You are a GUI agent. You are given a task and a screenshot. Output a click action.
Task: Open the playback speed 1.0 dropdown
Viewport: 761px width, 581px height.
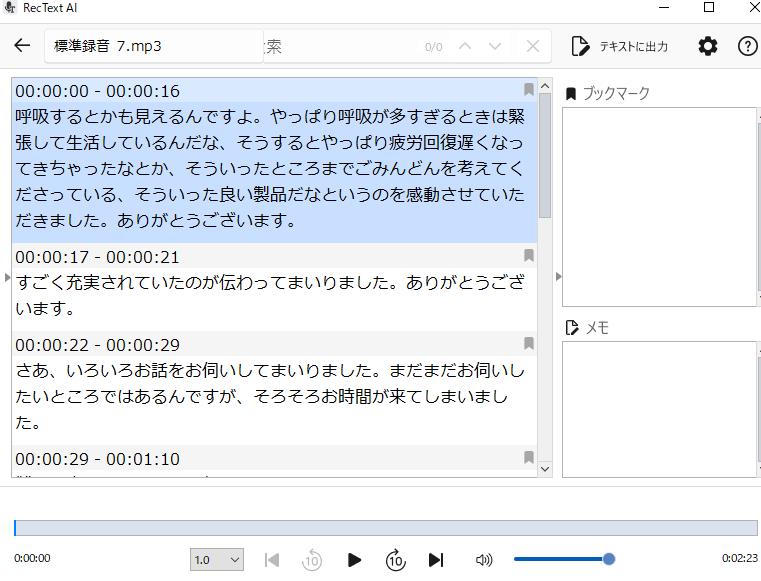click(x=217, y=560)
